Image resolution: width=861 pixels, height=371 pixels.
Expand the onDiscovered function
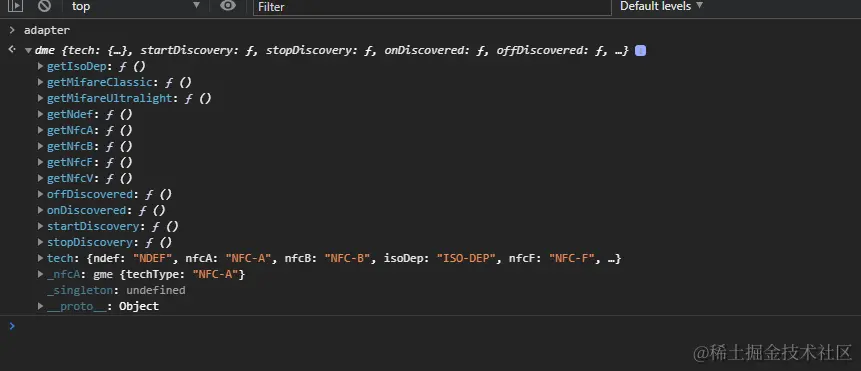(41, 210)
